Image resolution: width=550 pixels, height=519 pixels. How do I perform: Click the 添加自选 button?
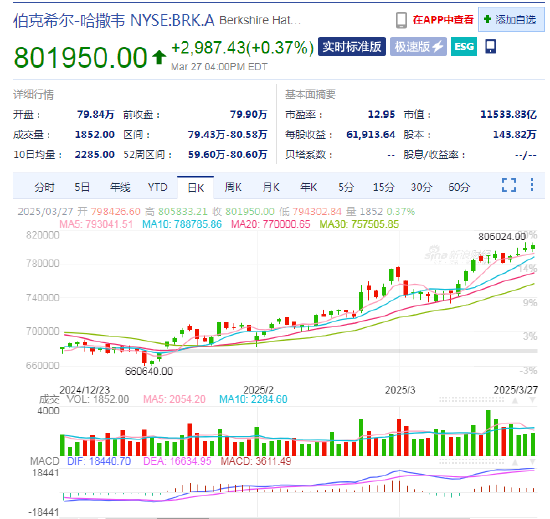pyautogui.click(x=511, y=19)
